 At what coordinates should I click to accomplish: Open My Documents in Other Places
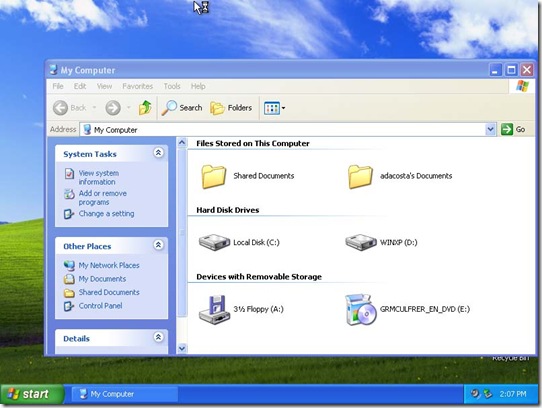[x=102, y=279]
